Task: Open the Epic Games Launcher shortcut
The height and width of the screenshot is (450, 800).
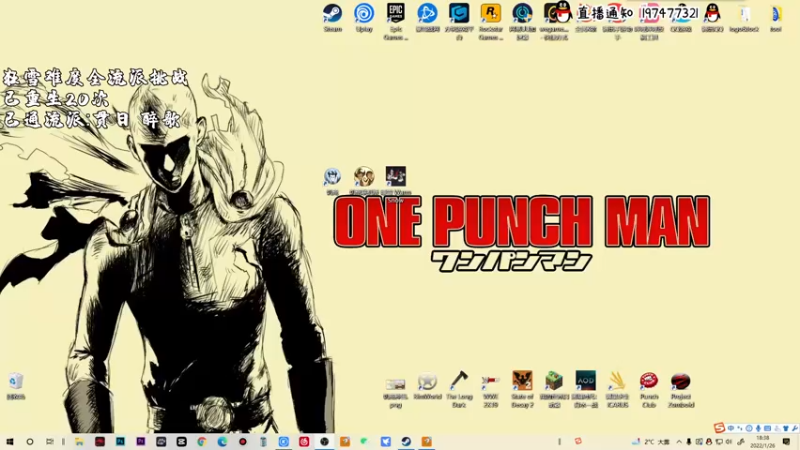Action: 396,20
